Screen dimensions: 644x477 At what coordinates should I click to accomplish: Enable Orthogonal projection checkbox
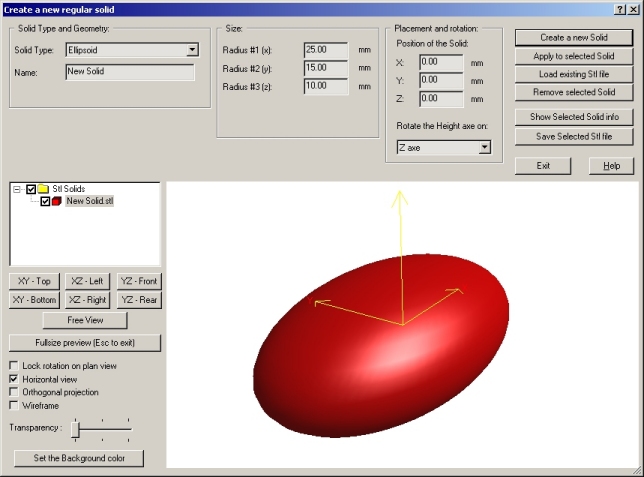coord(14,392)
